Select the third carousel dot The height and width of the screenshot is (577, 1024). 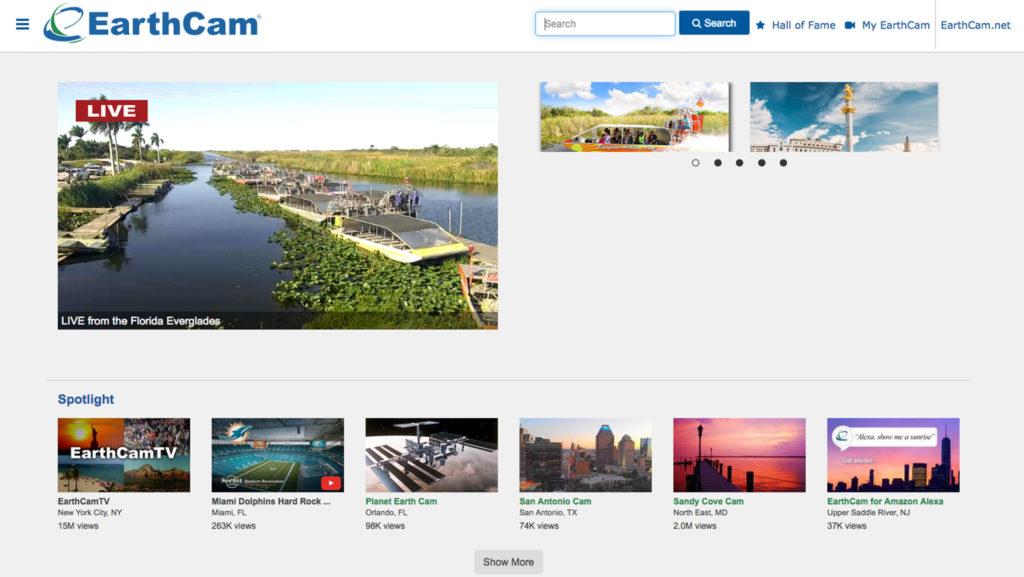click(x=739, y=163)
